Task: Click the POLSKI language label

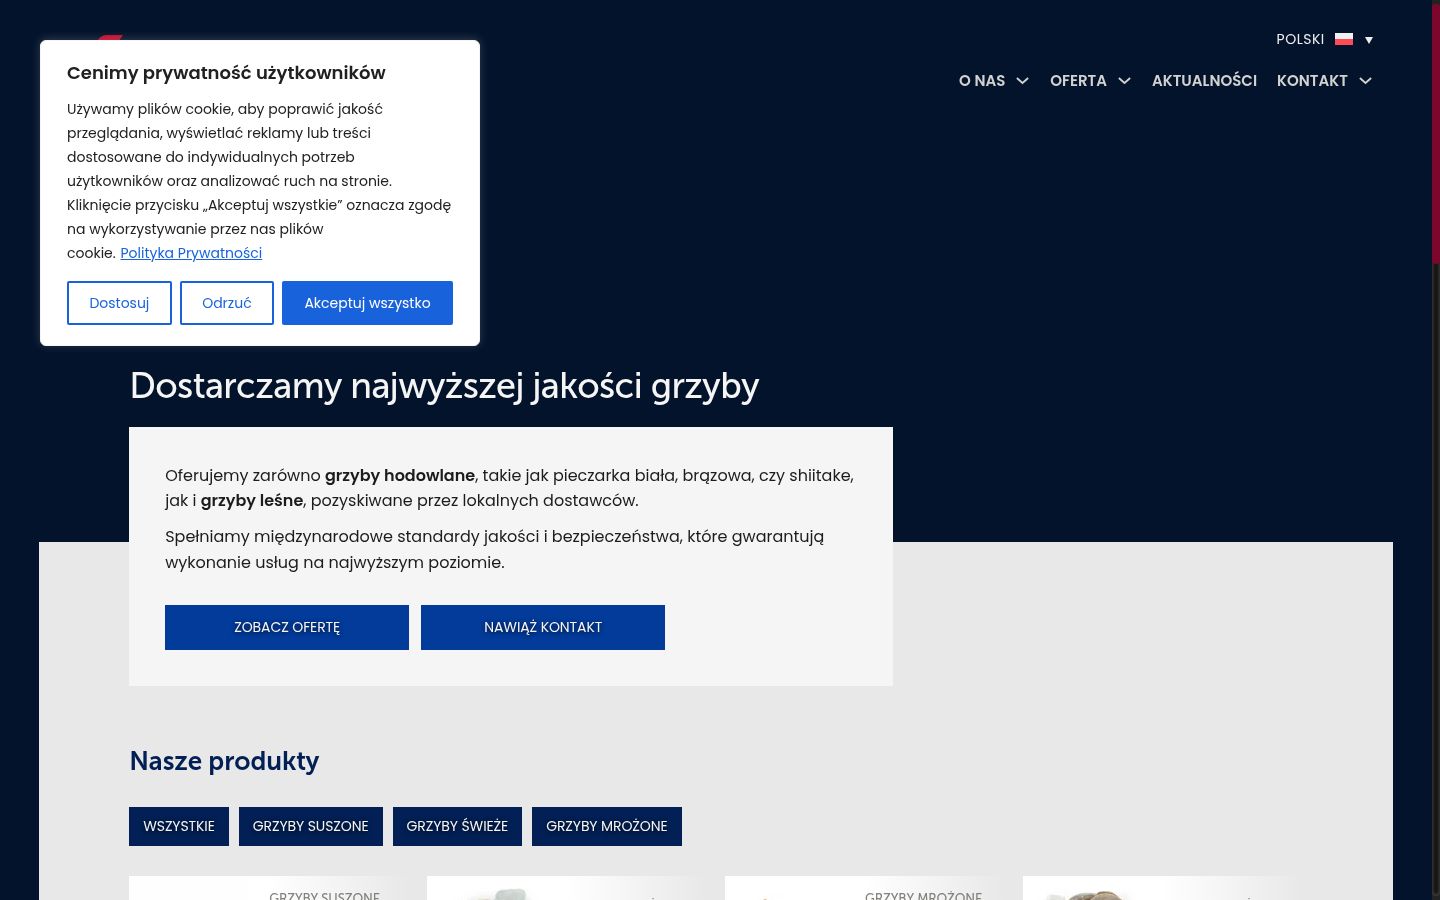Action: click(1300, 39)
